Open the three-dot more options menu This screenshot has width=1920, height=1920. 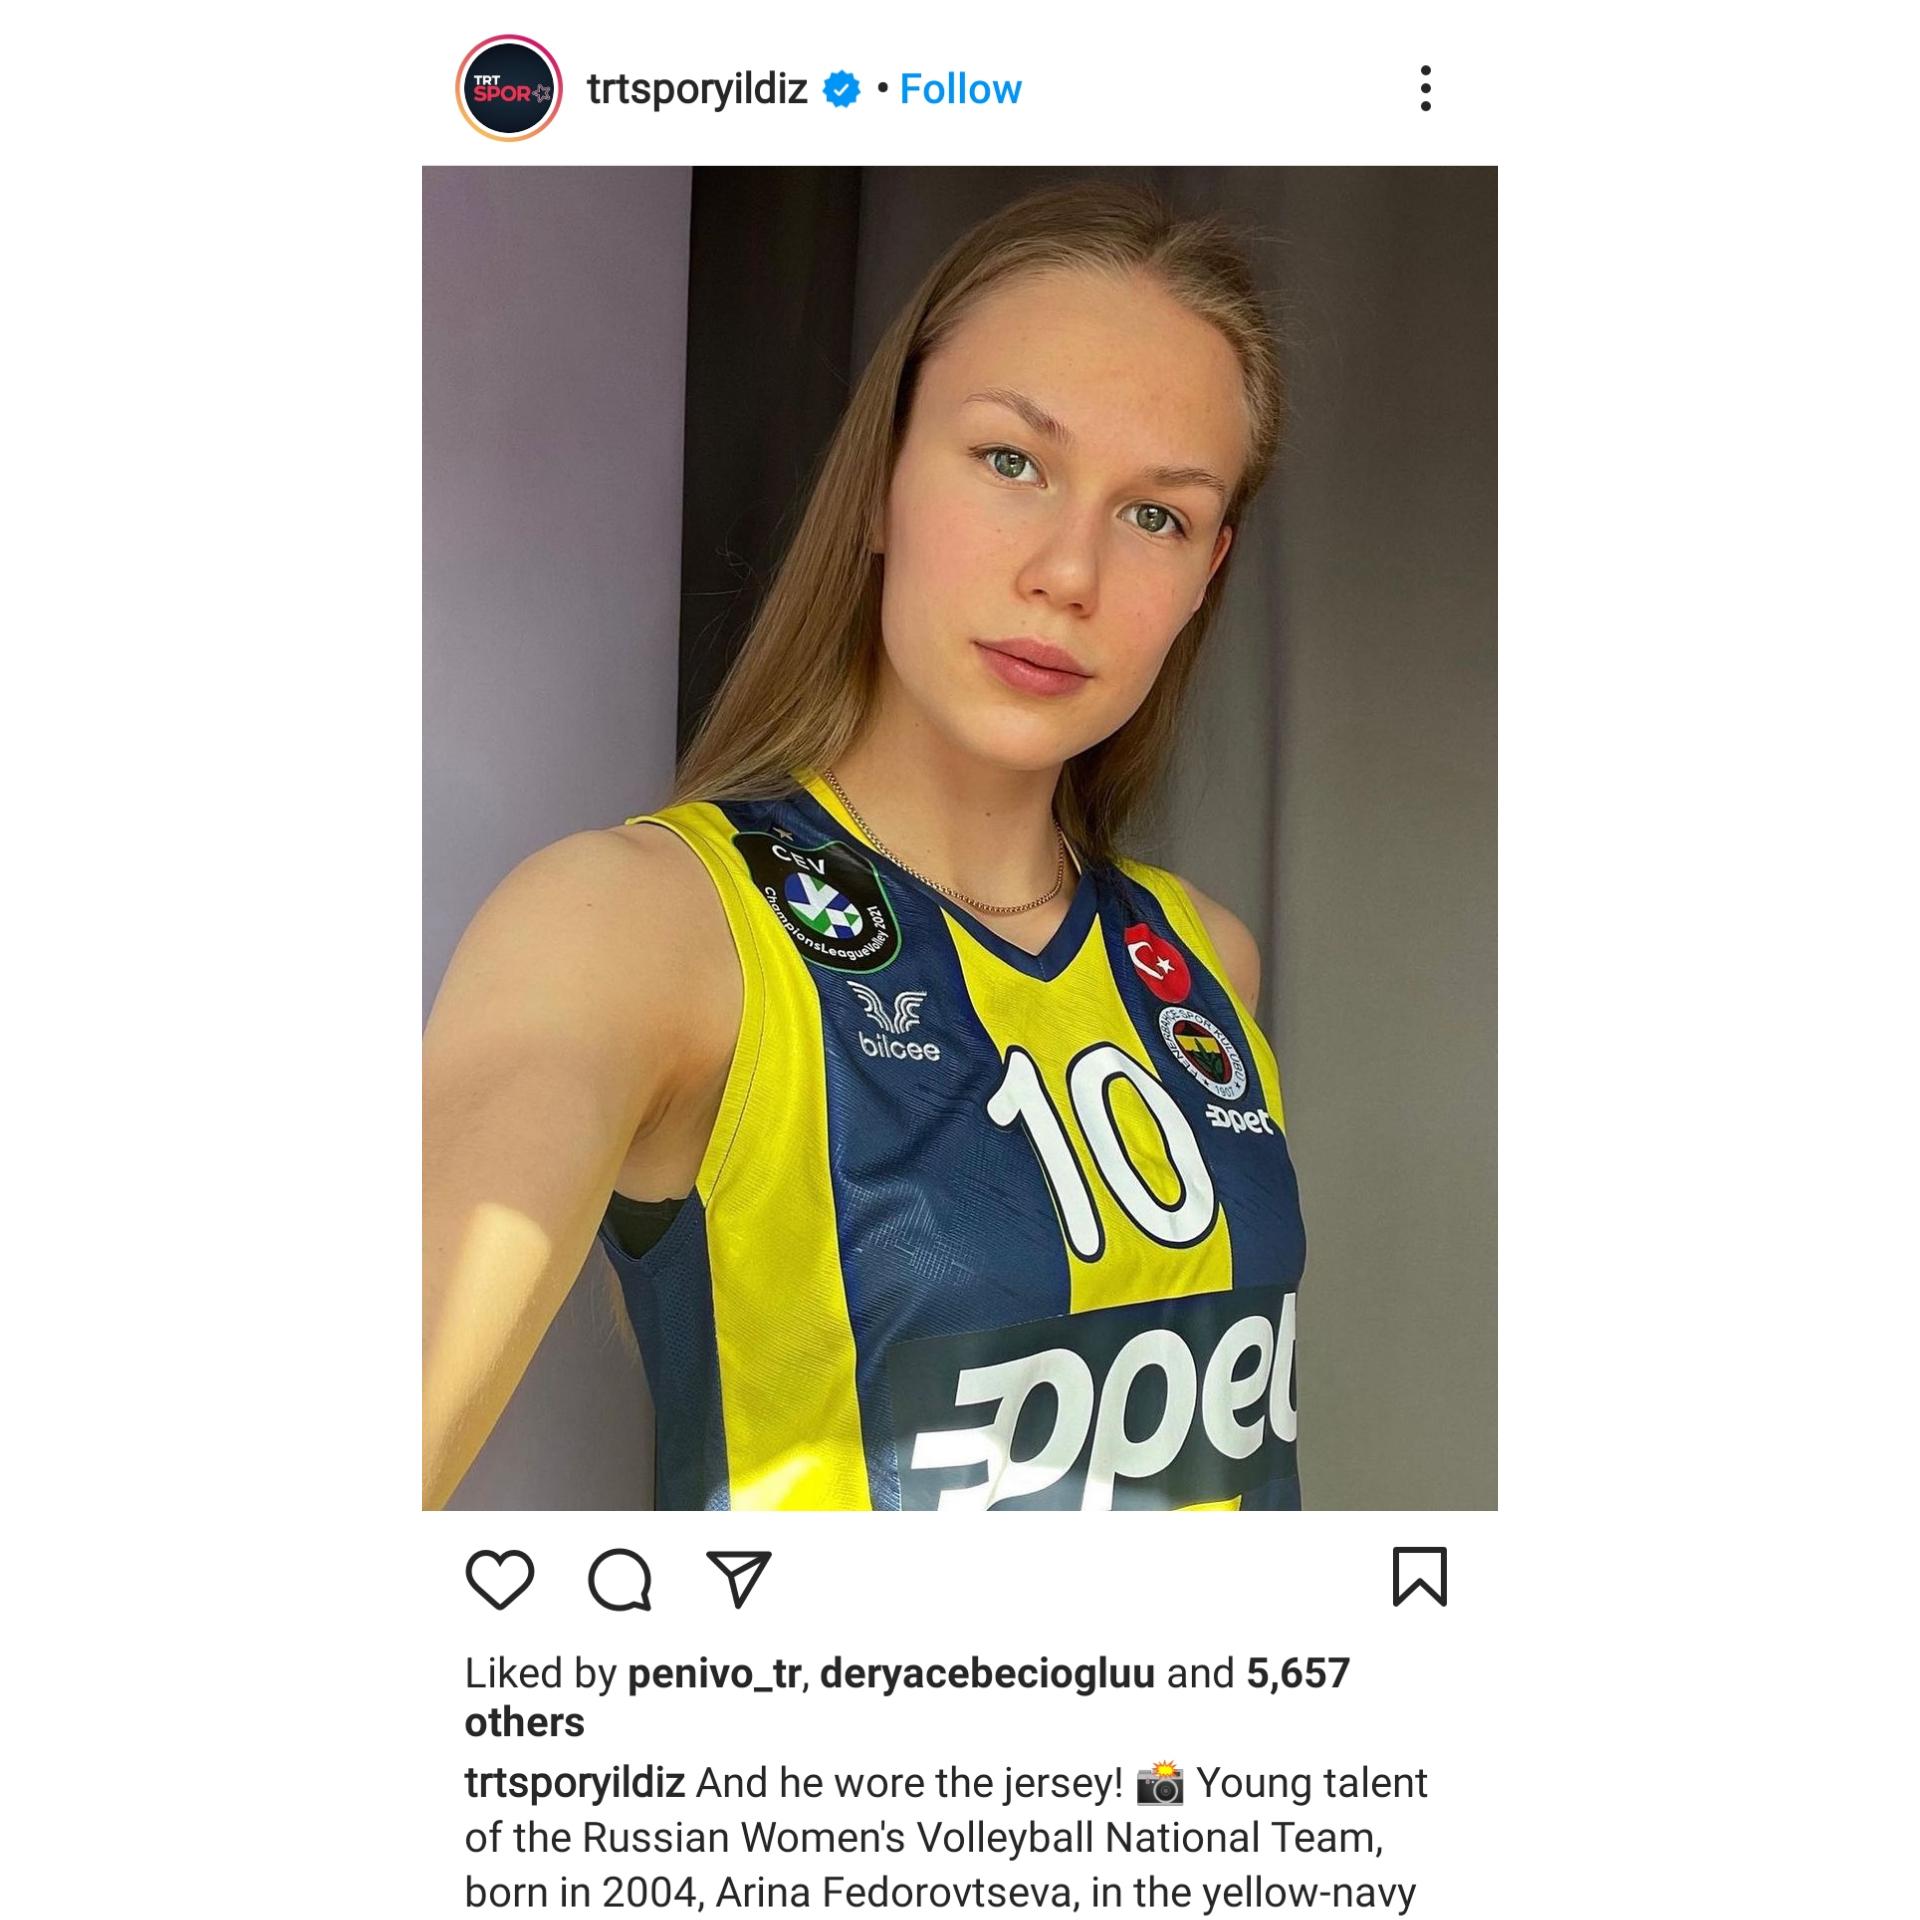click(x=1425, y=89)
